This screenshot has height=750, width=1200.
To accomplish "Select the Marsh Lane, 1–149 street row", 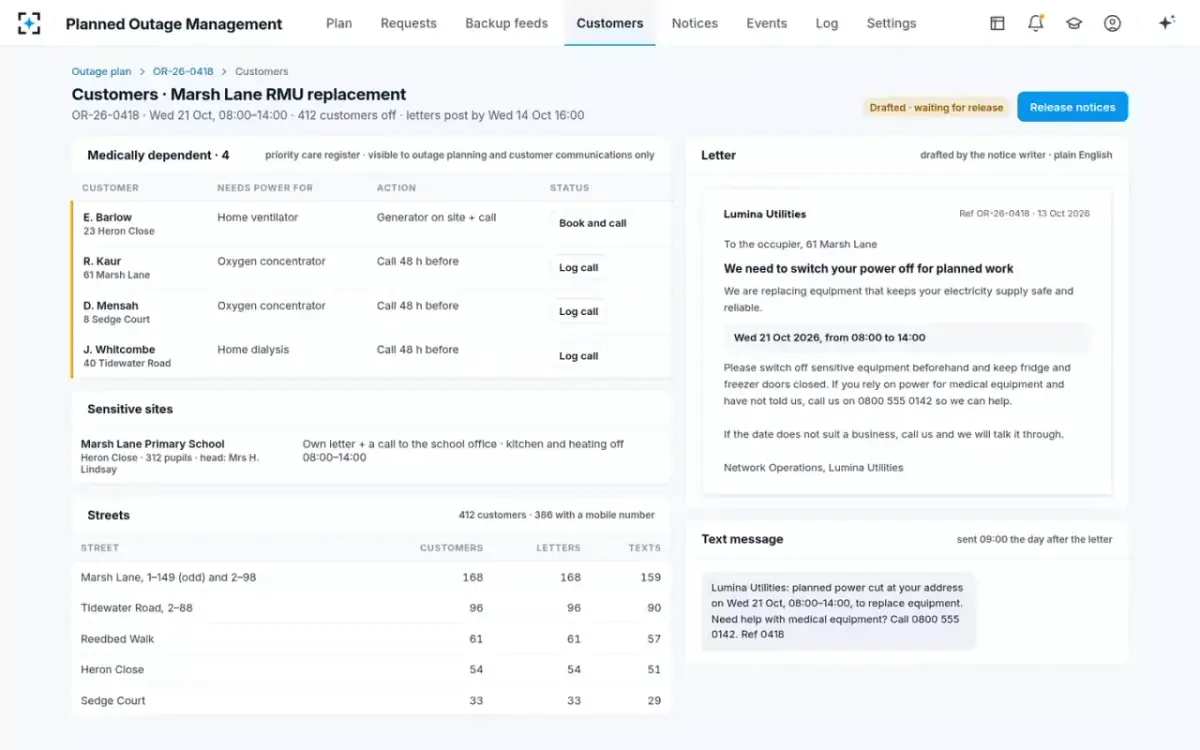I will pyautogui.click(x=371, y=577).
